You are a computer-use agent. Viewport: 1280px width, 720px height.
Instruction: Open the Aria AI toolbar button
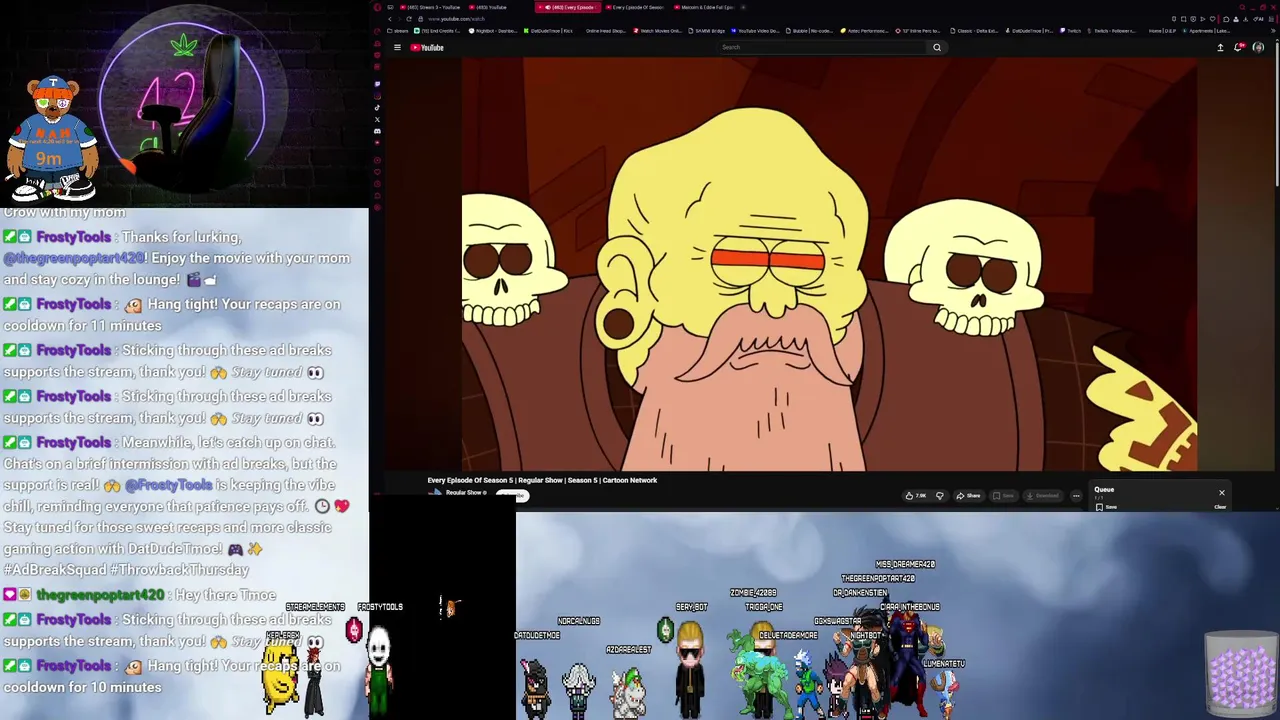click(1258, 19)
